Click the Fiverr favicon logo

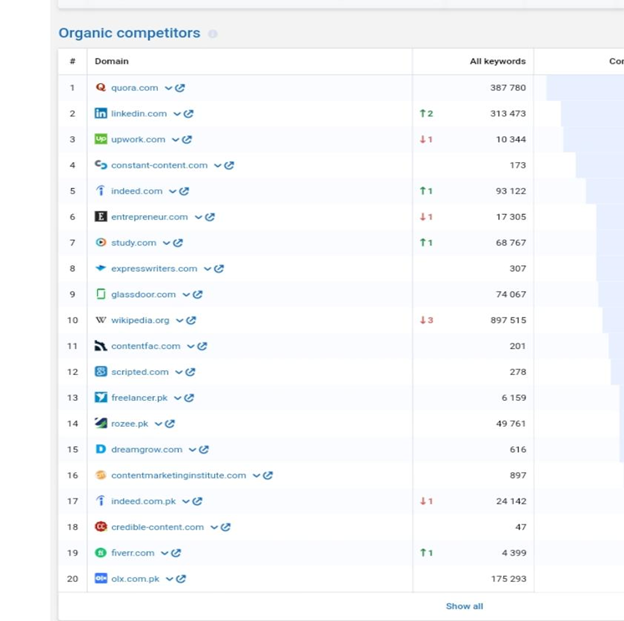101,553
